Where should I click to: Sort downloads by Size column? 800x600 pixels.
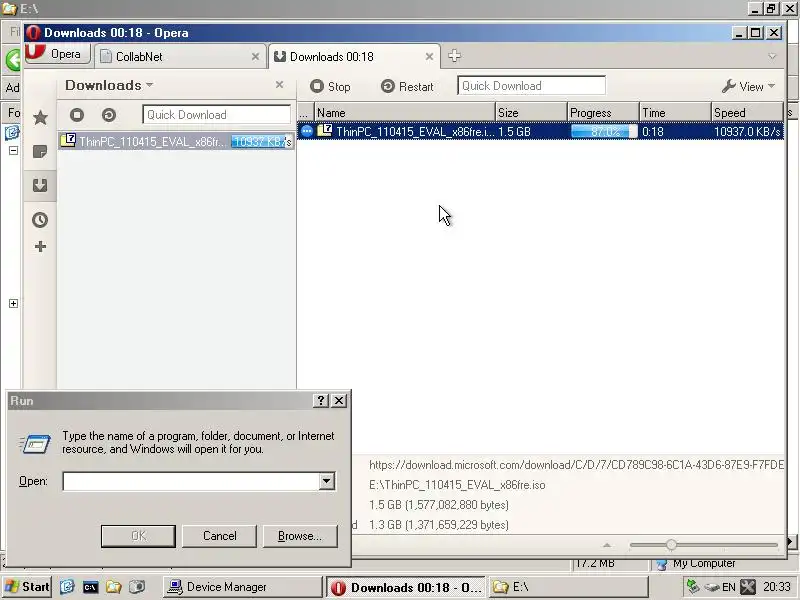[531, 113]
